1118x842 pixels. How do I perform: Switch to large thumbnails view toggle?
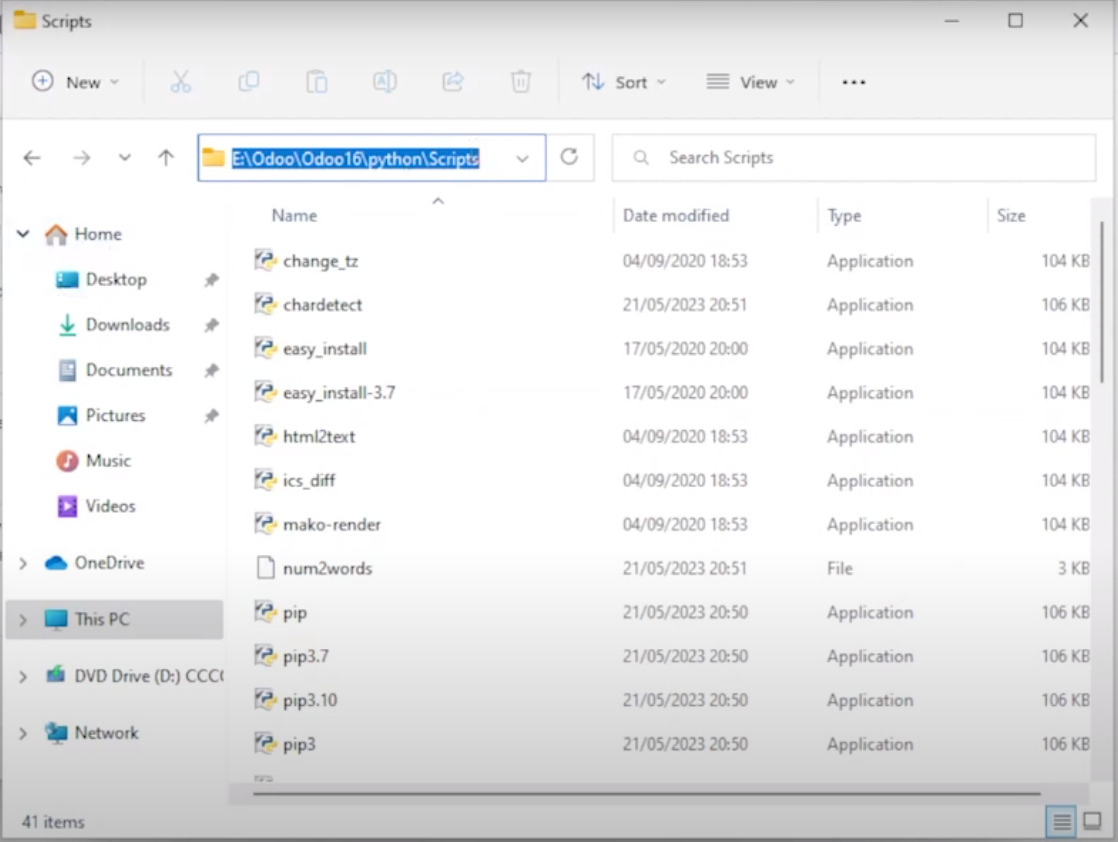[x=1092, y=822]
